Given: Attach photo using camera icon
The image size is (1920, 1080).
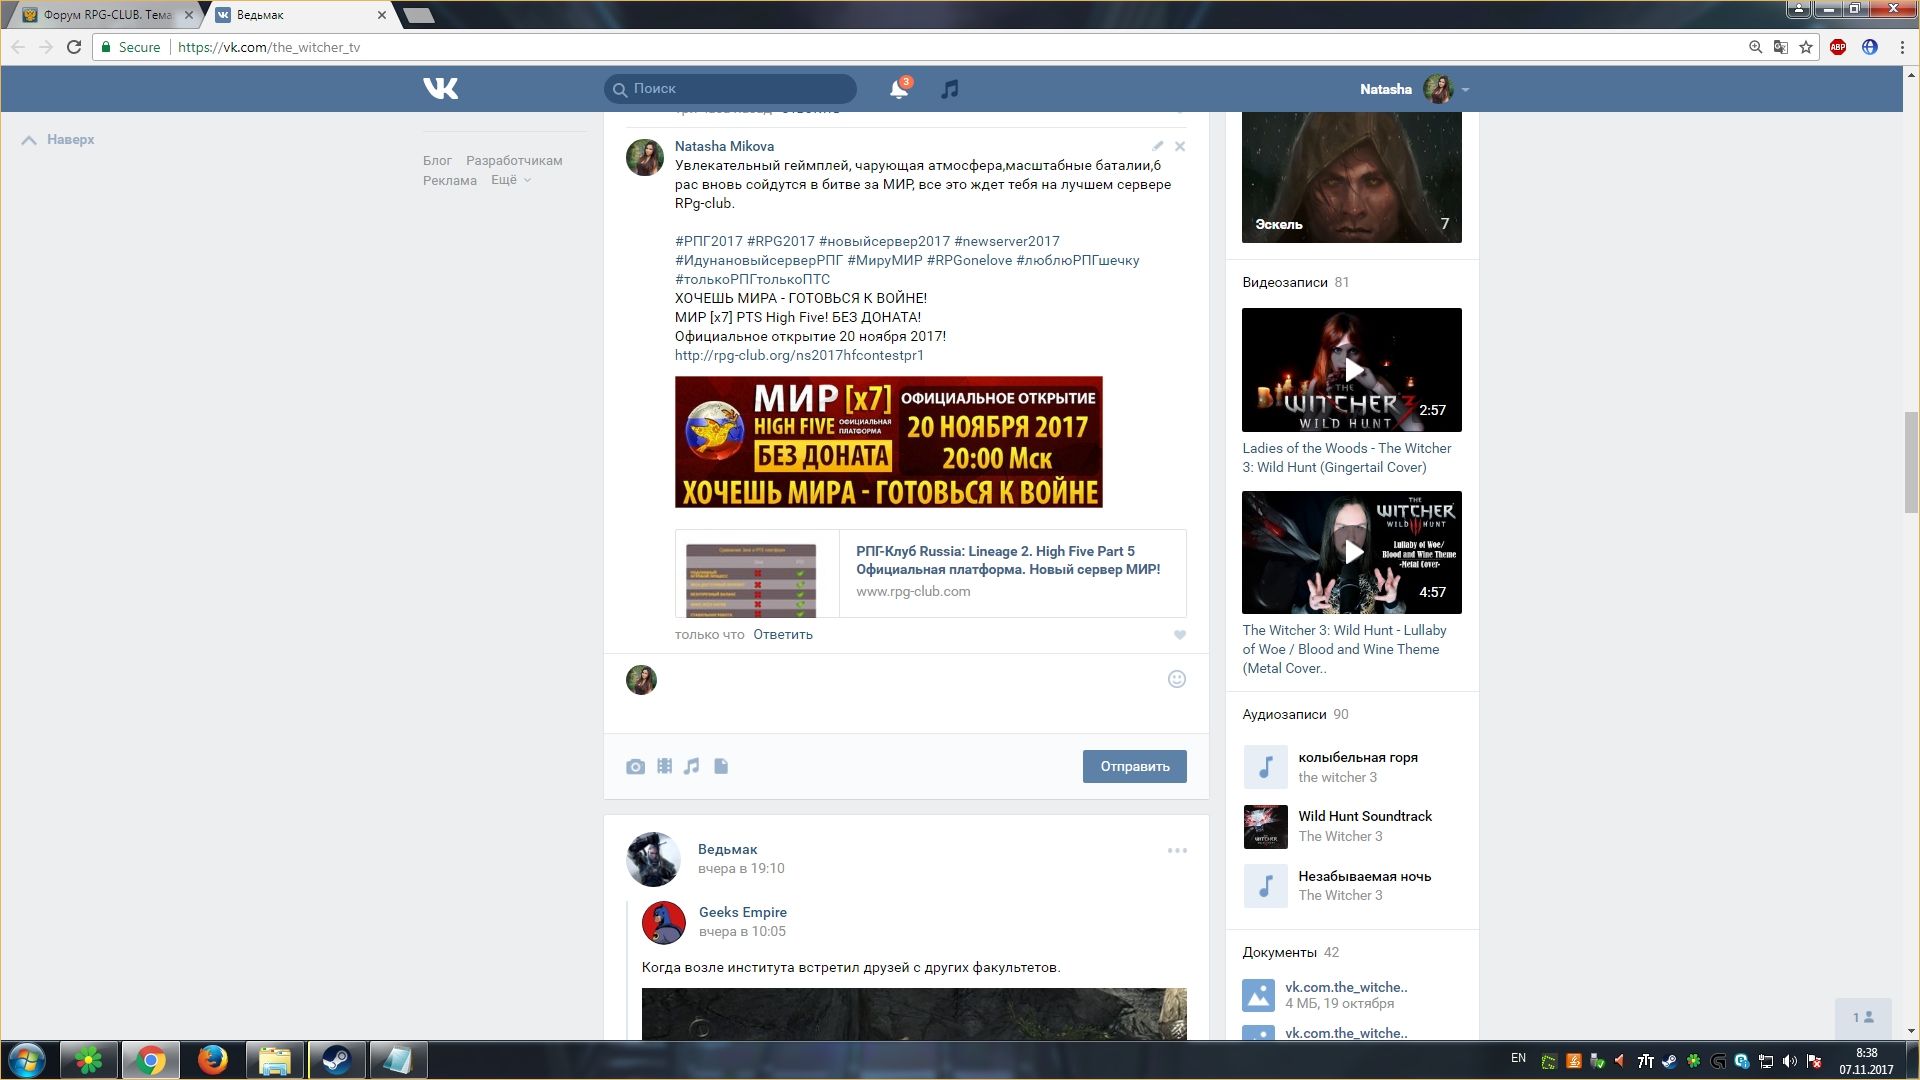Looking at the screenshot, I should (x=635, y=767).
